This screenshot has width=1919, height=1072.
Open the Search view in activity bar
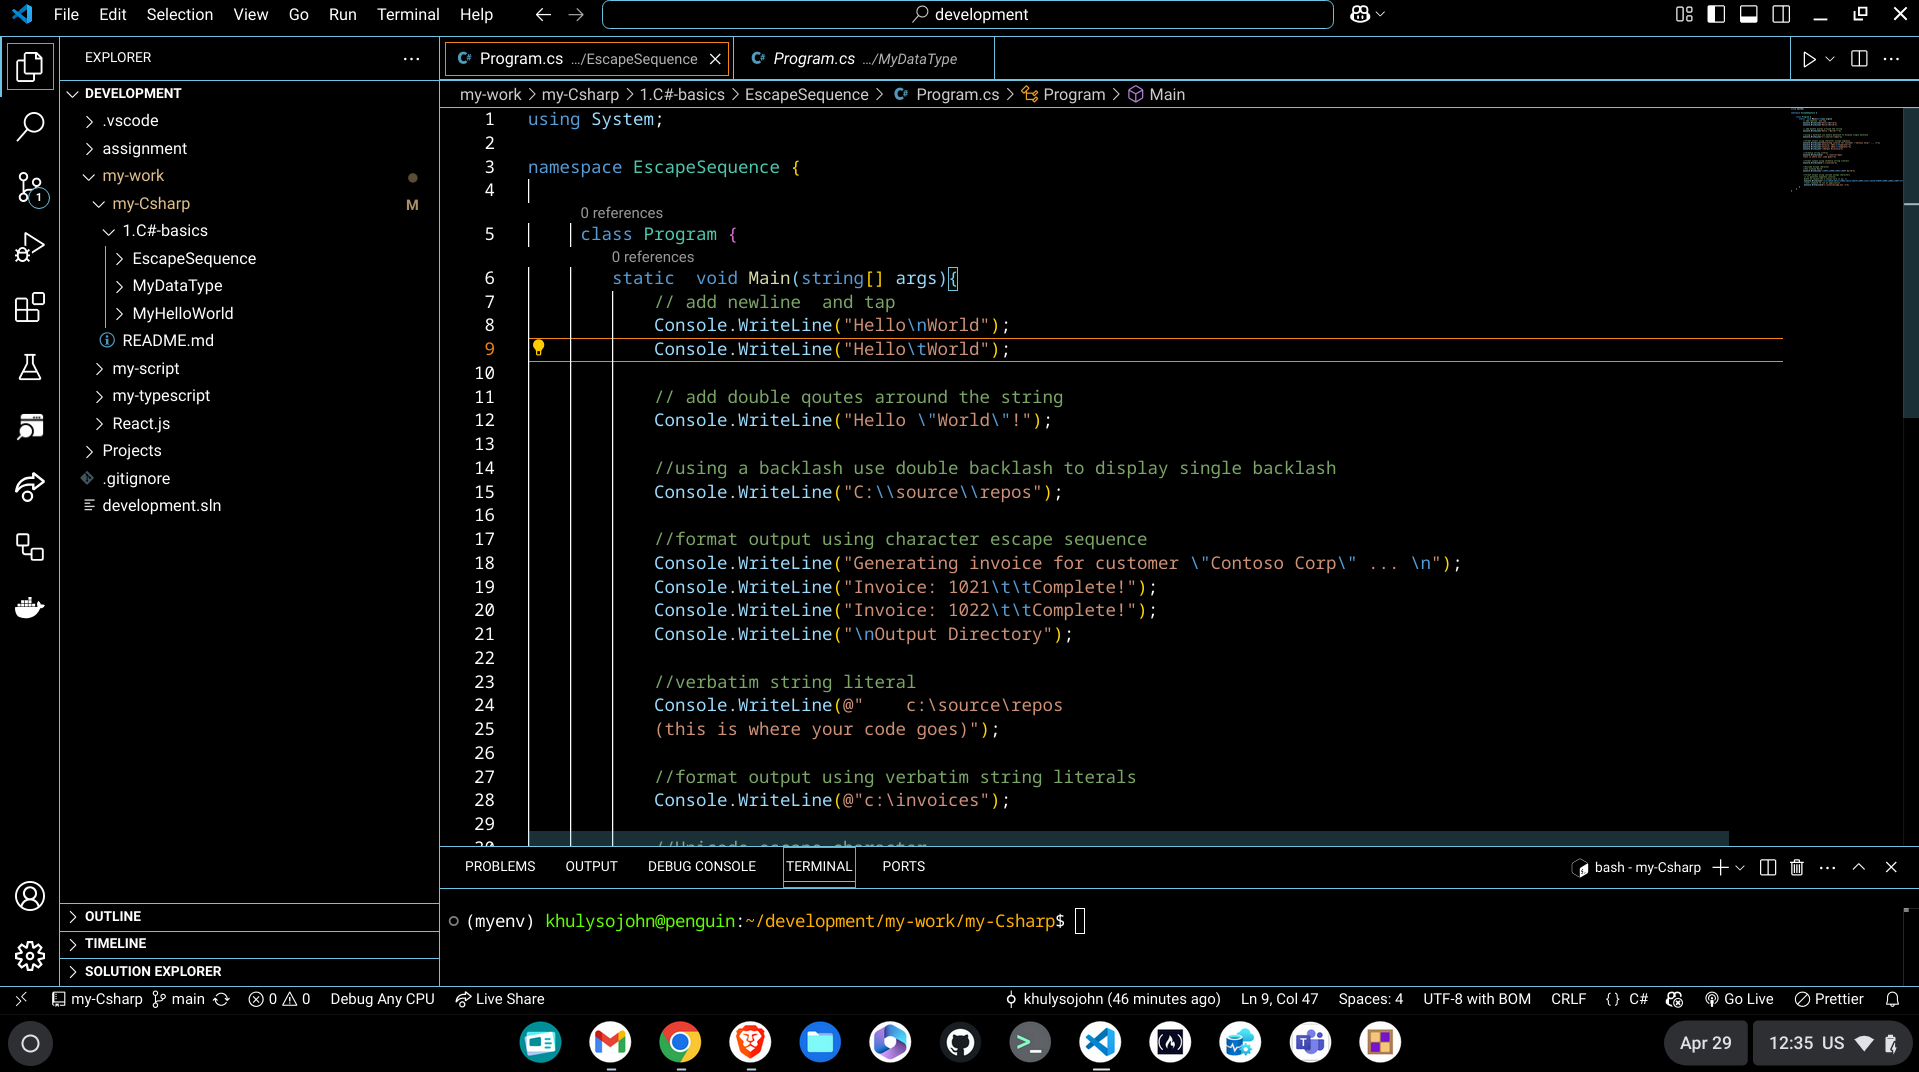pos(30,127)
